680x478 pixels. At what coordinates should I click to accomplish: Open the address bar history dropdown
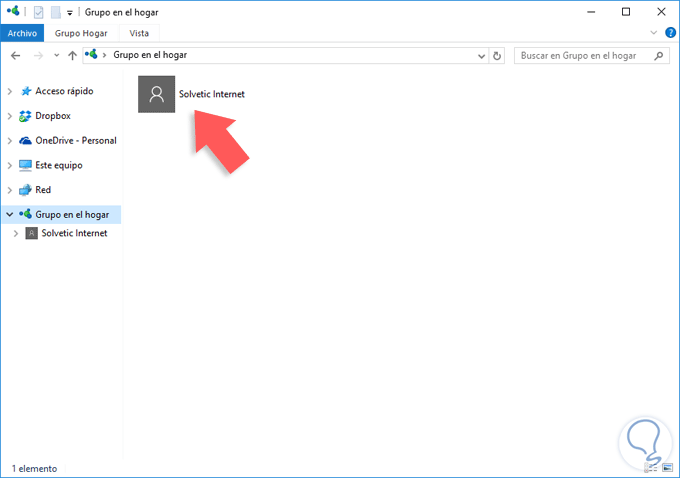click(481, 56)
